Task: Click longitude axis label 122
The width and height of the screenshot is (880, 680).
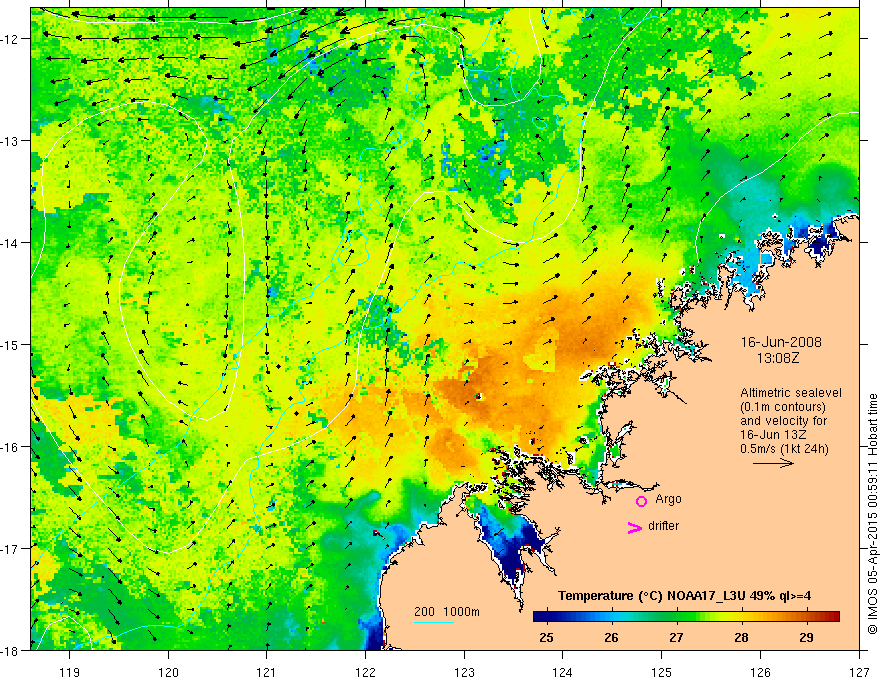Action: (365, 672)
